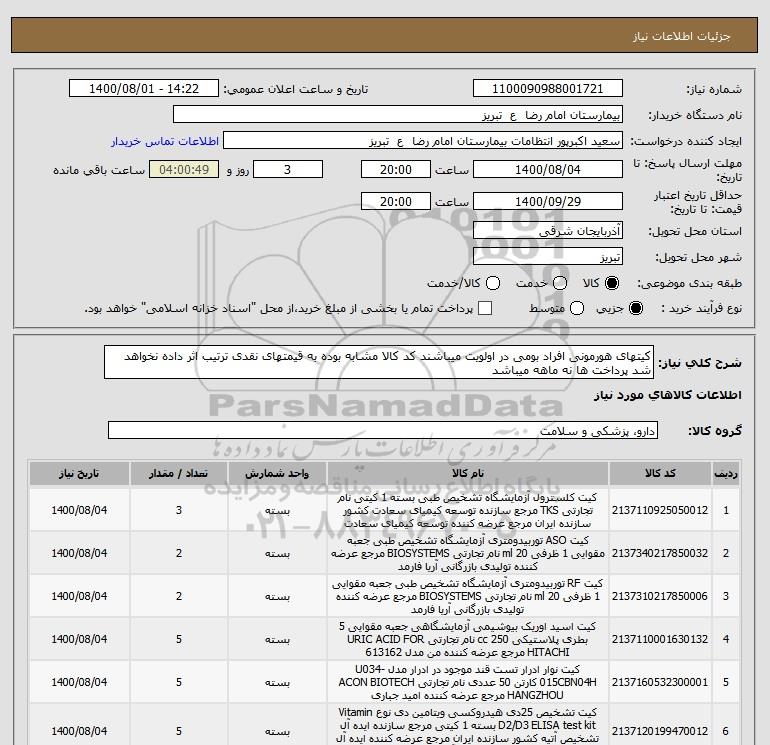
Task: Click the Vitamin D2/D3 ELISA kit product name
Action: click(x=468, y=725)
